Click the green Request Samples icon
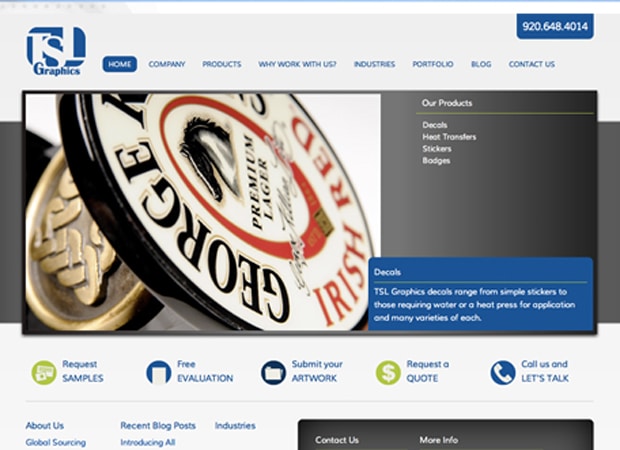 coord(44,372)
